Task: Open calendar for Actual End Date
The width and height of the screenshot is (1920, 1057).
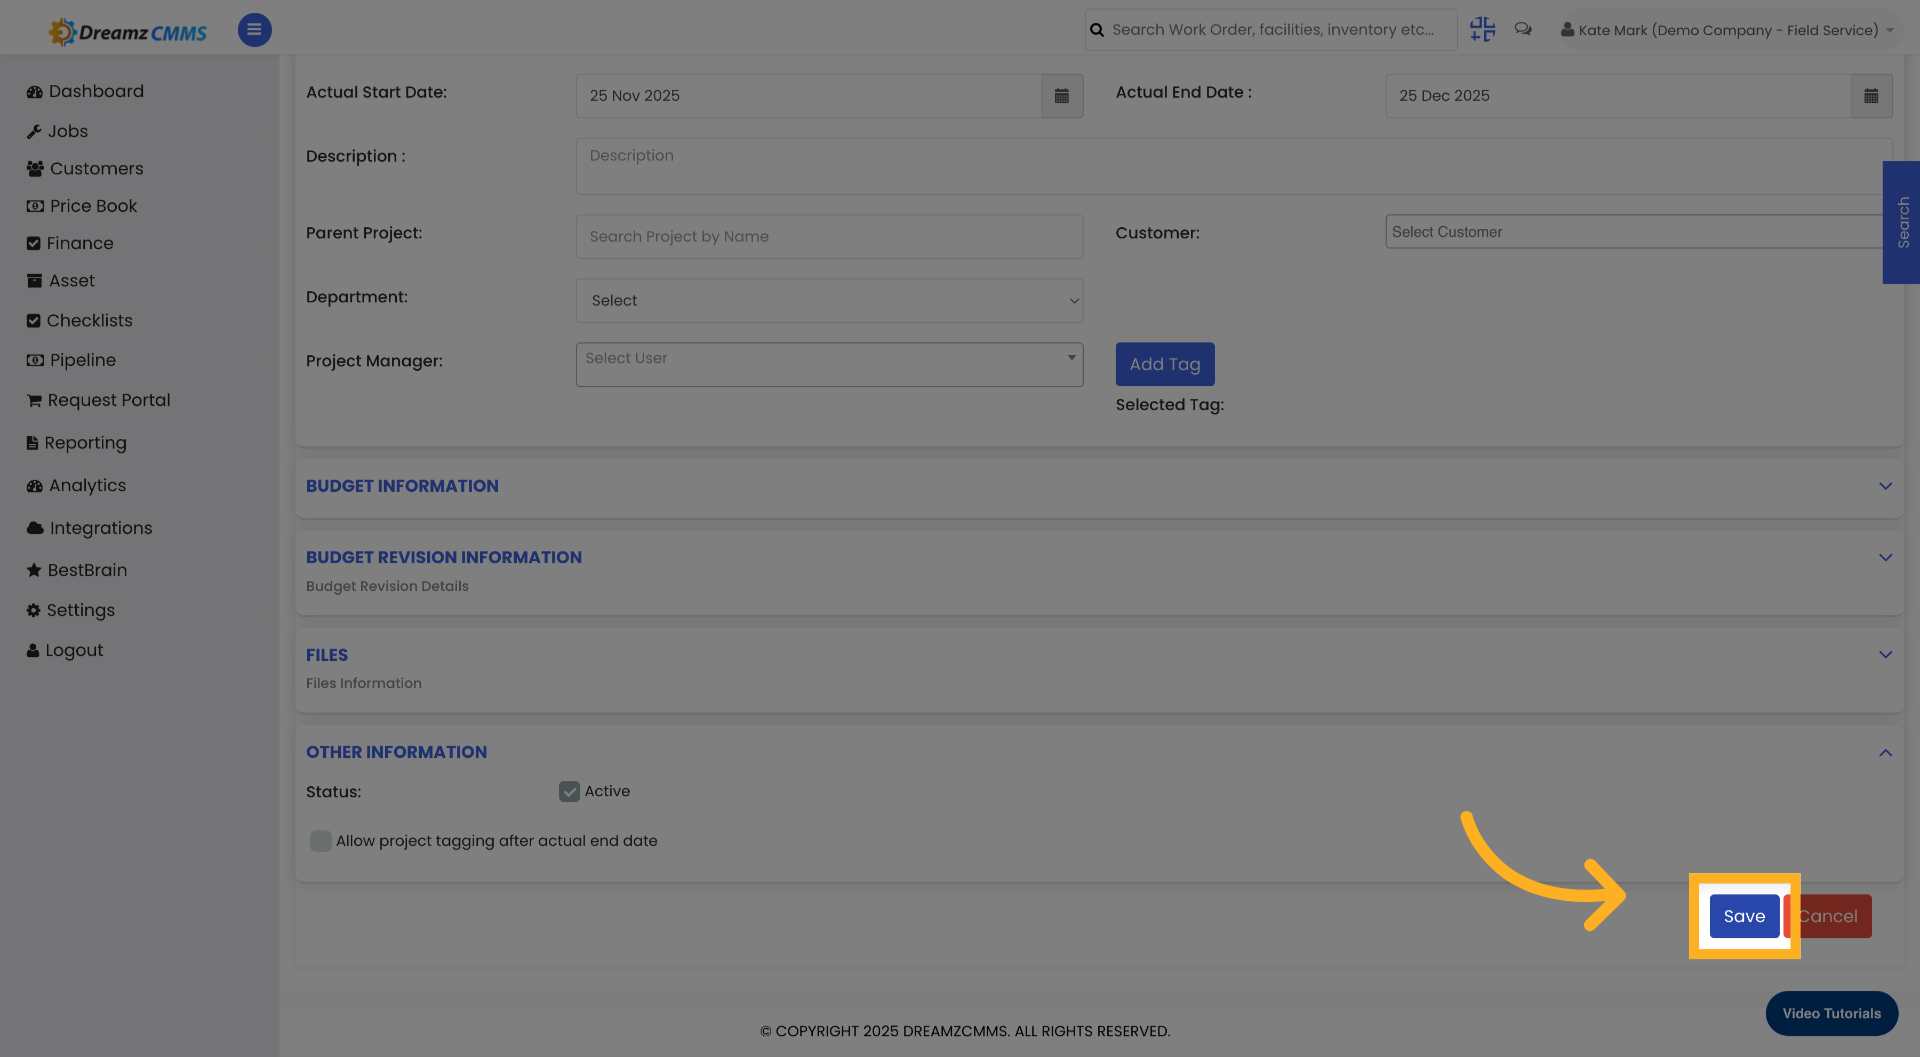Action: tap(1871, 96)
